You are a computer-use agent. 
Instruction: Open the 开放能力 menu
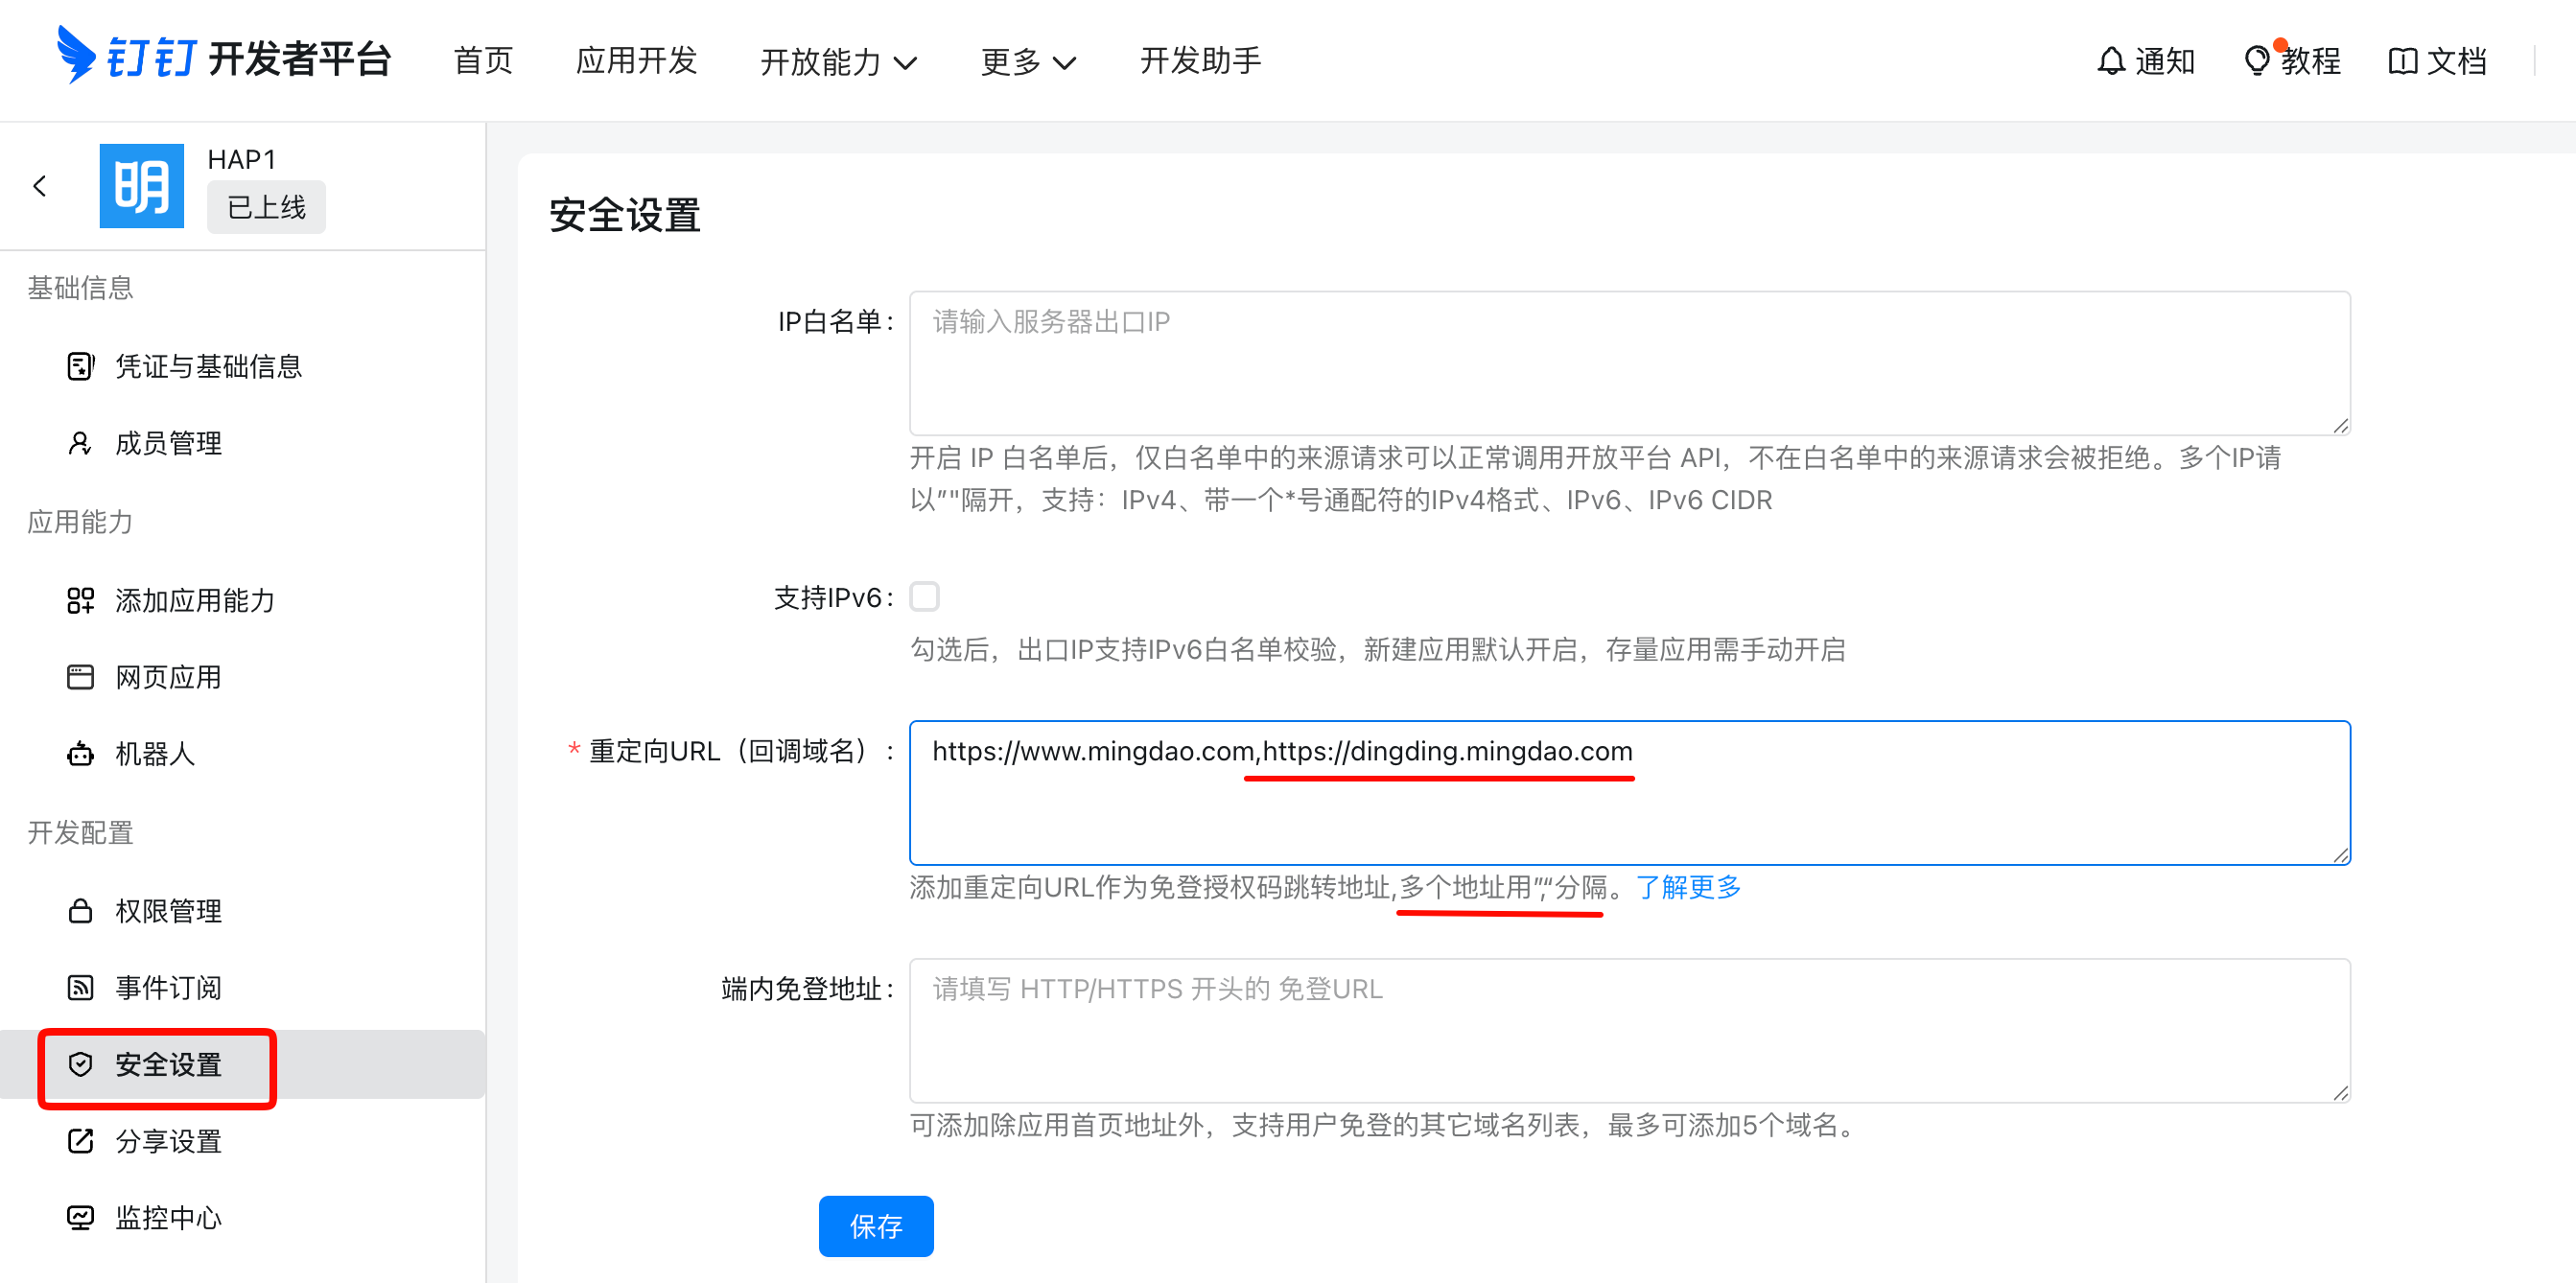(839, 61)
